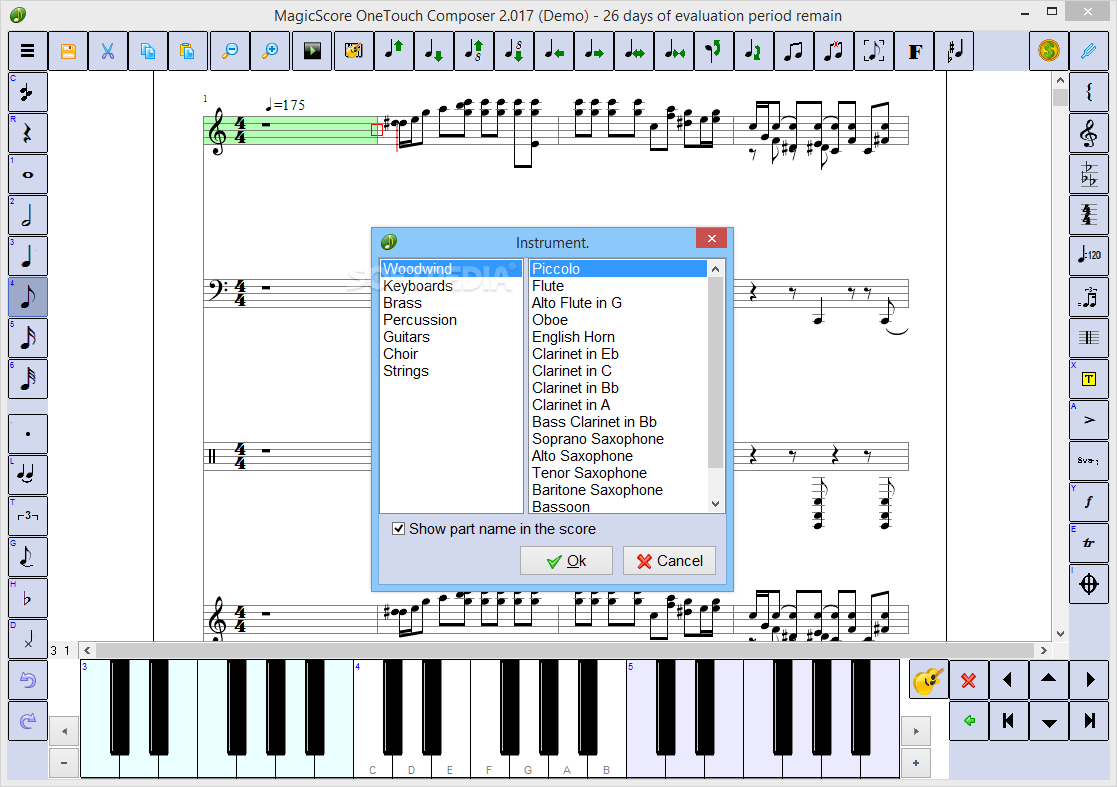The image size is (1117, 787).
Task: Choose Alto Saxophone instrument
Action: coord(618,456)
